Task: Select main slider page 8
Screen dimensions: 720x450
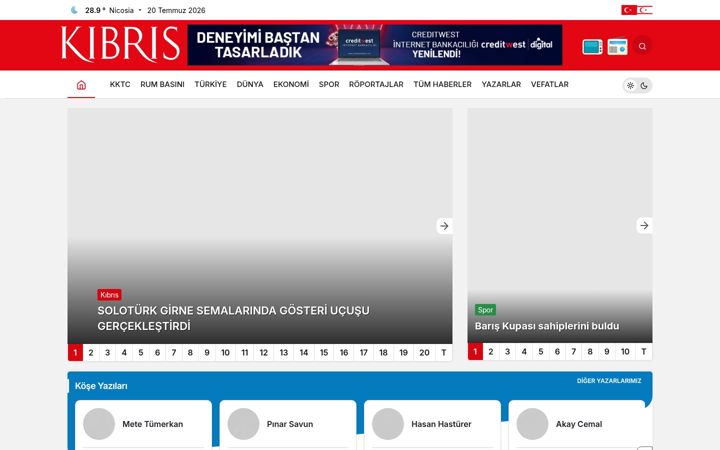Action: click(x=190, y=353)
